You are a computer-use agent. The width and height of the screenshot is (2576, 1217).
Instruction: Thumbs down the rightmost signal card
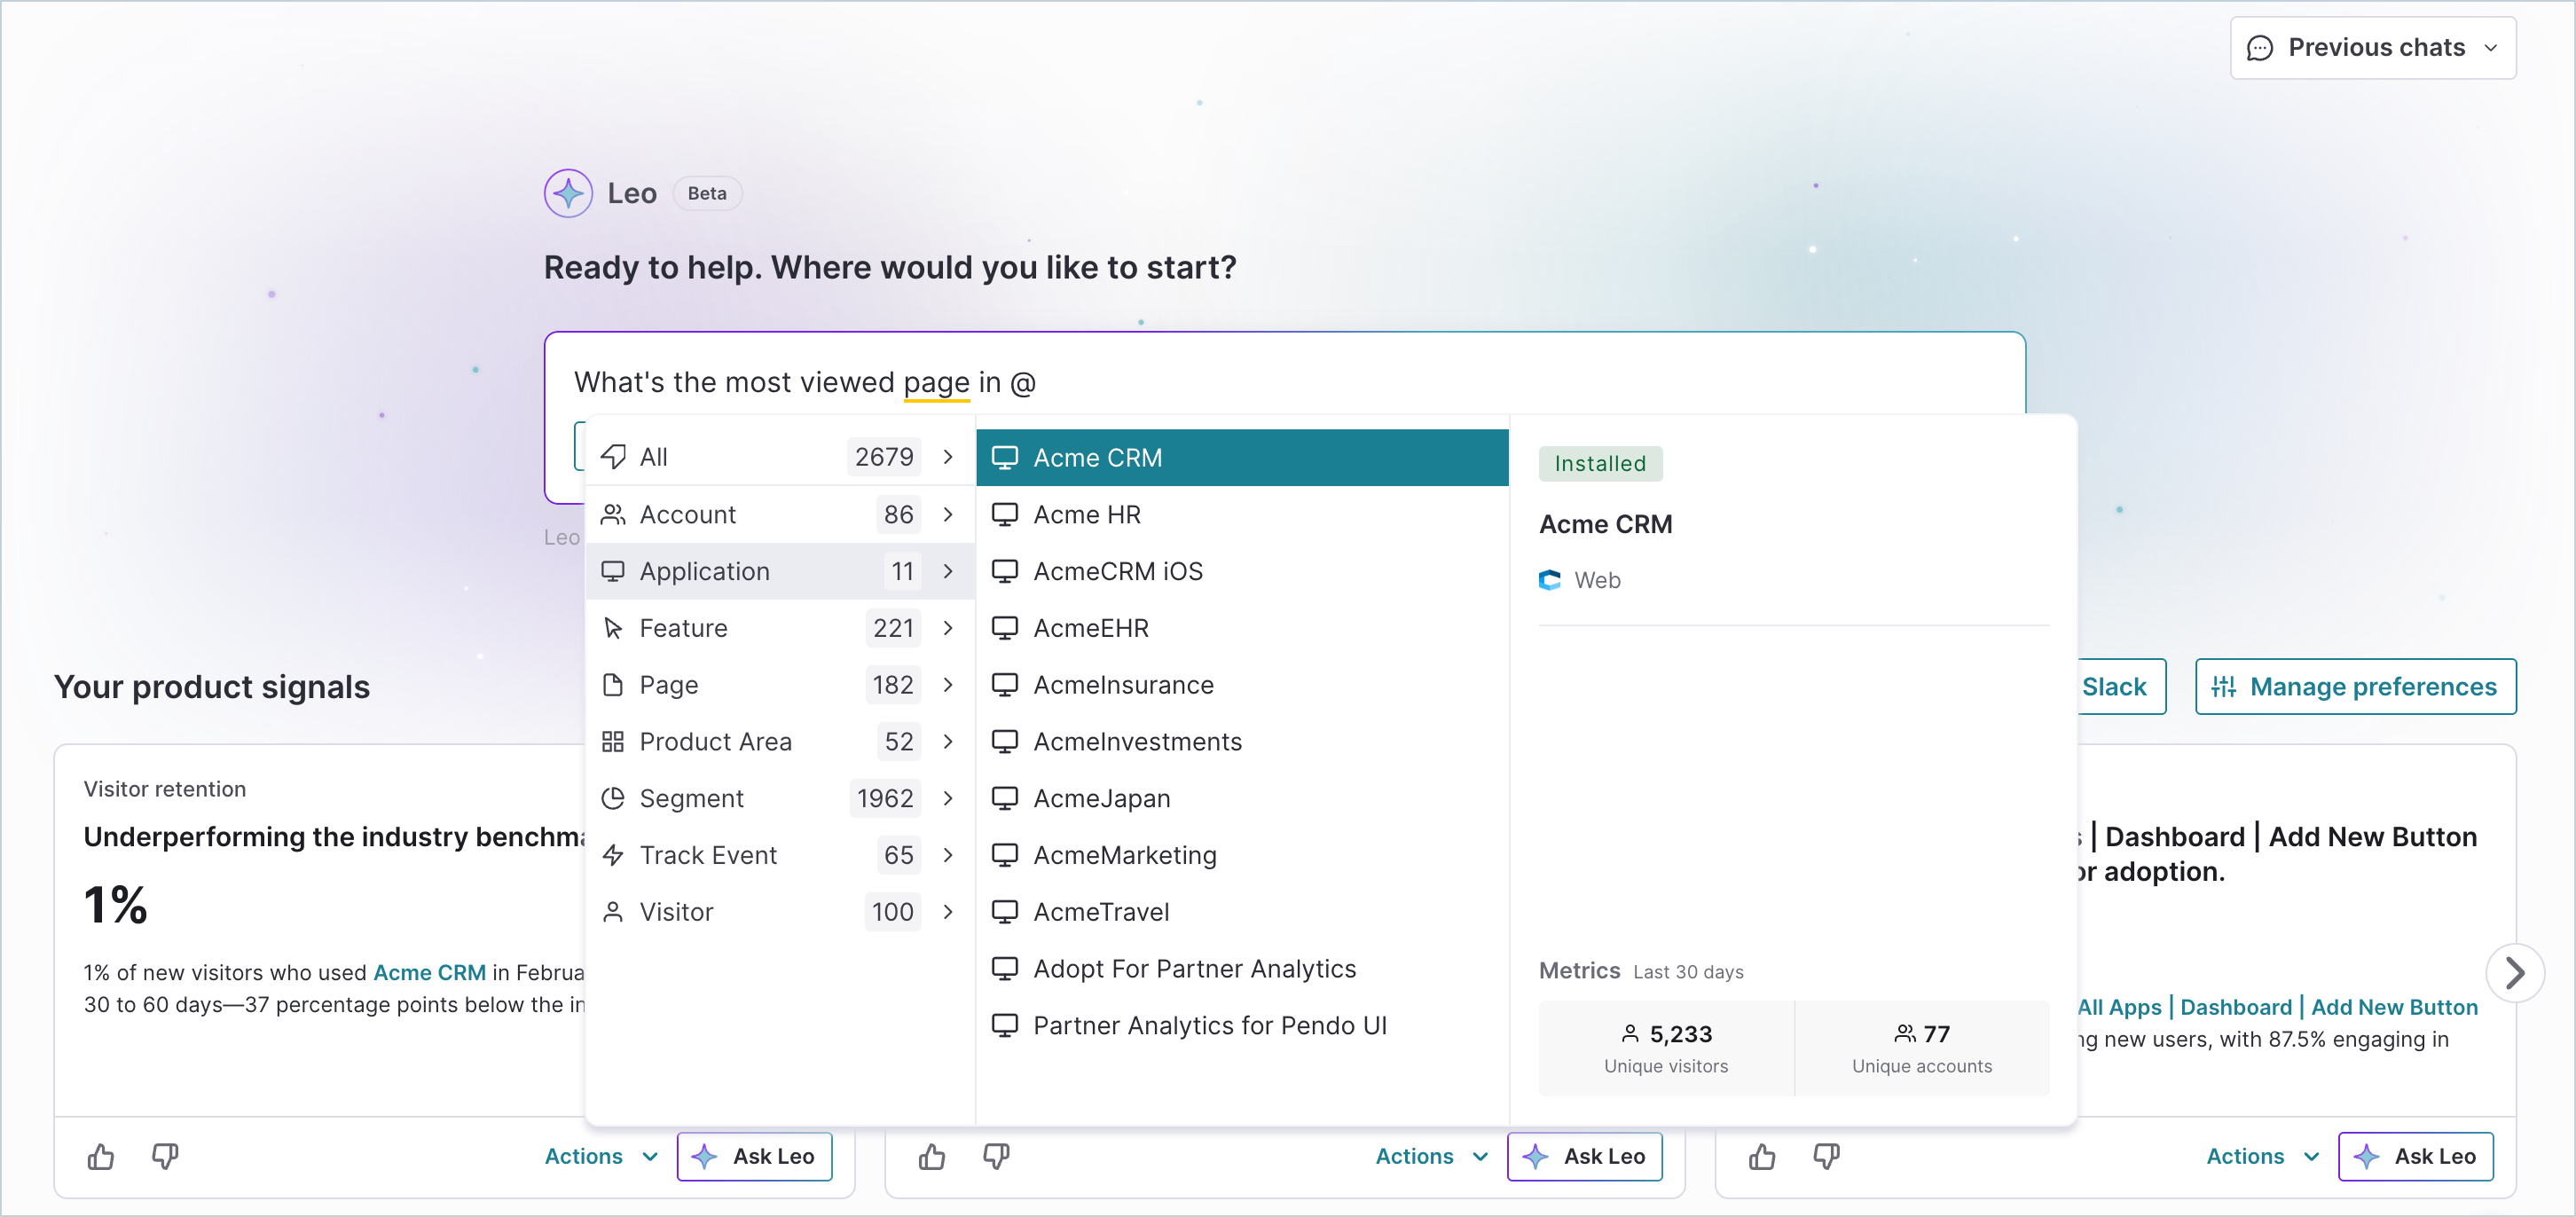tap(1826, 1157)
